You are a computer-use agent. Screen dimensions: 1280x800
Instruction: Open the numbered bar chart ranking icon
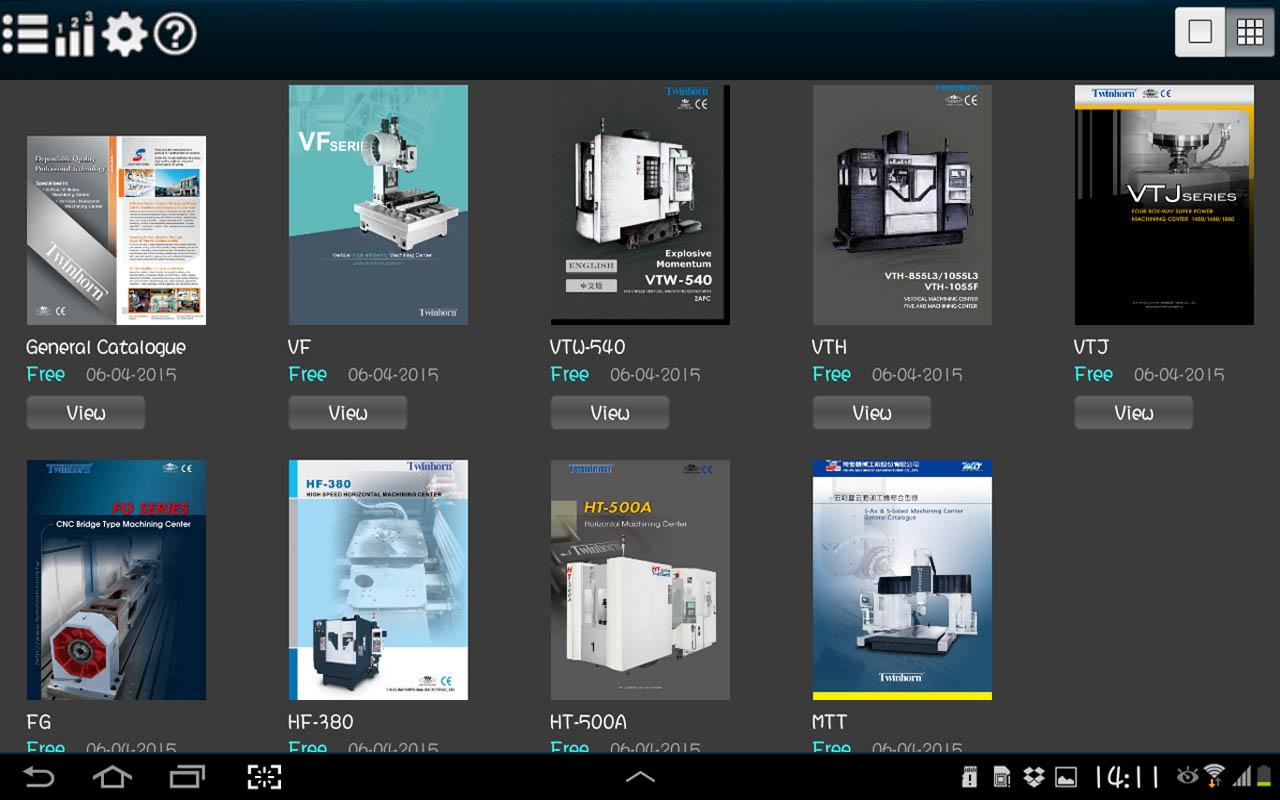point(75,34)
